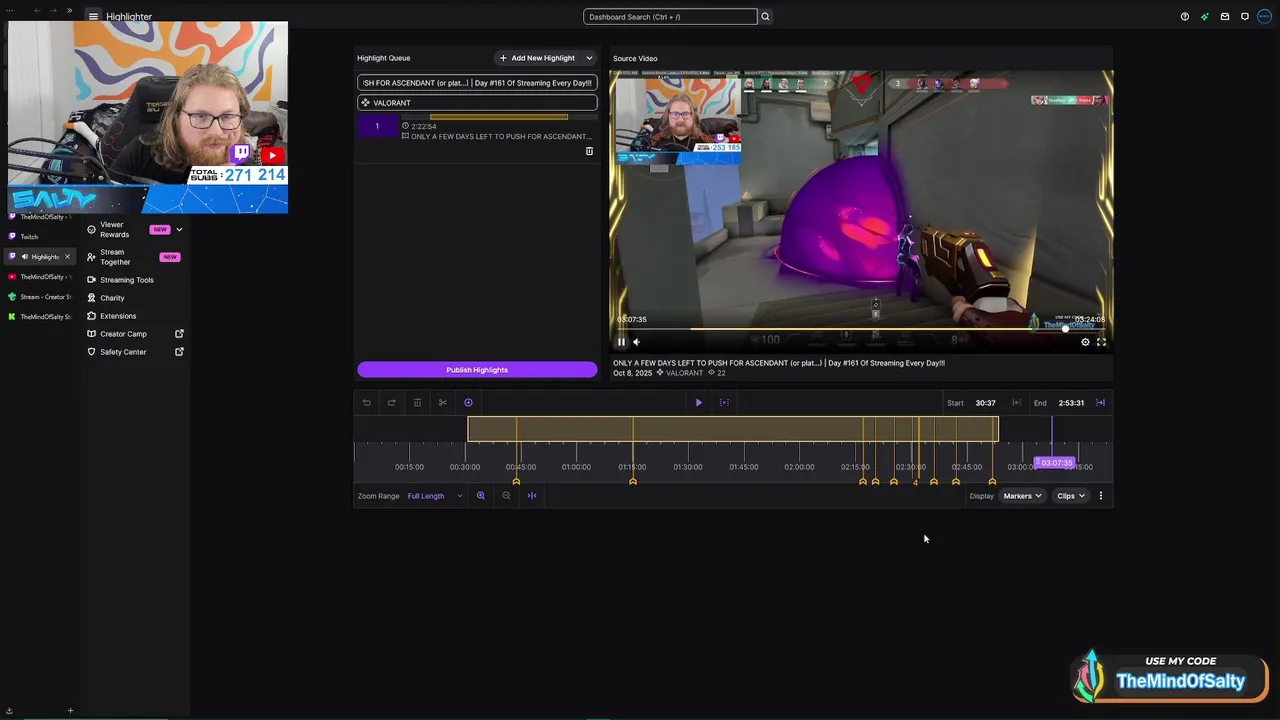
Task: Click the search magnifier button
Action: (765, 16)
